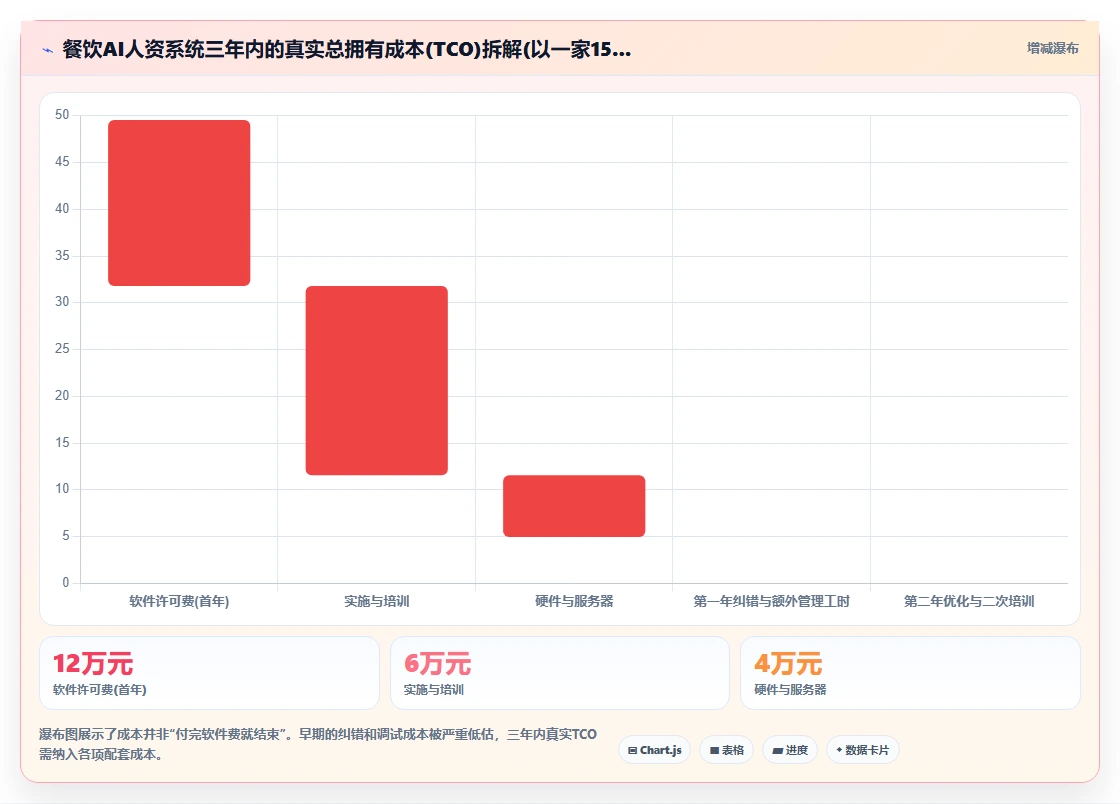Click the x-axis label 实施与培训
The image size is (1120, 804).
pos(376,601)
